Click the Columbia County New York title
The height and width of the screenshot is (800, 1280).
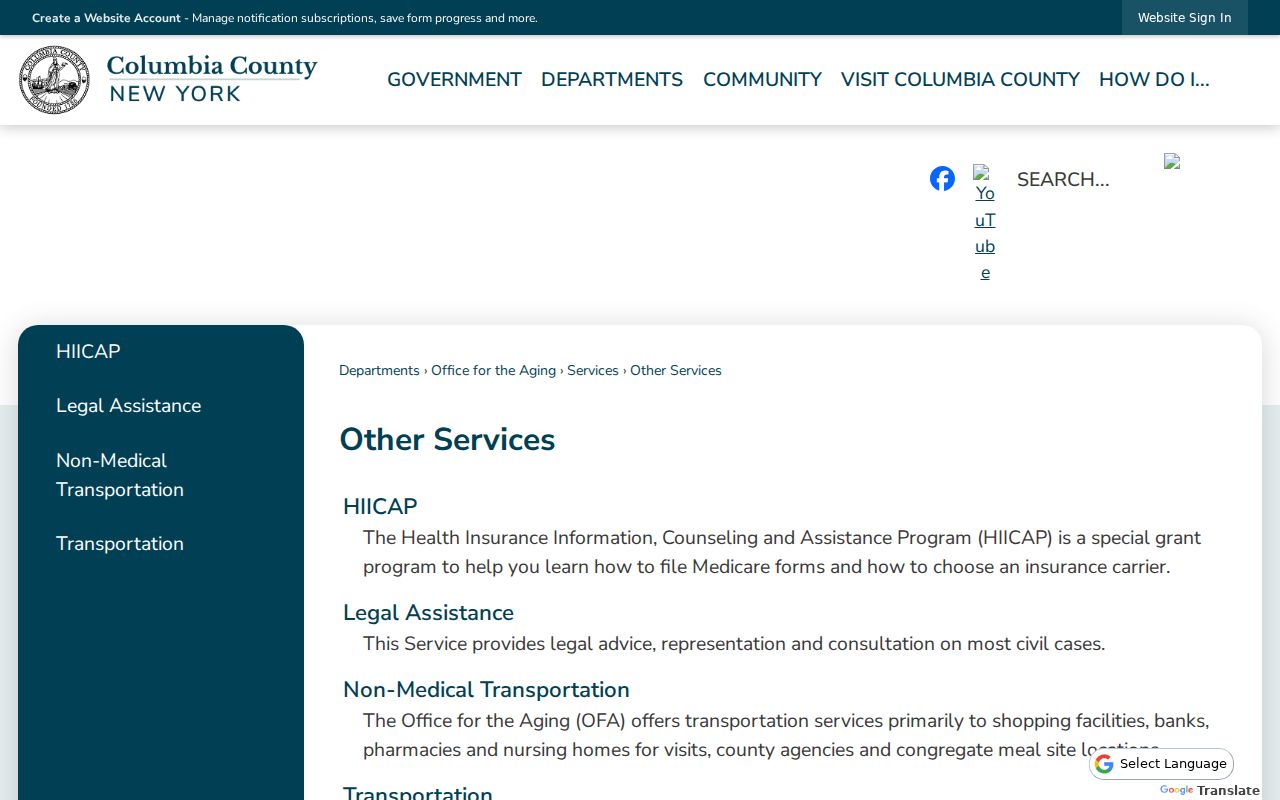coord(212,80)
